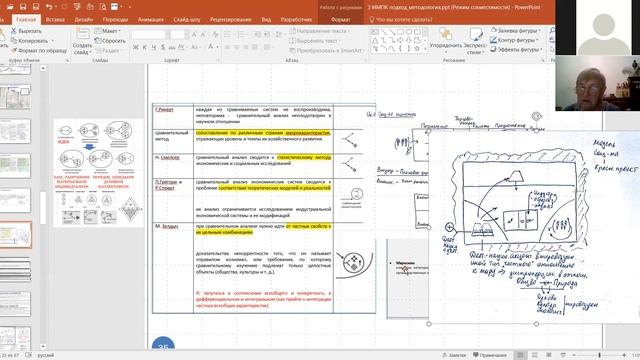Select the Главная ribbon tab
This screenshot has width=640, height=360.
pyautogui.click(x=26, y=20)
